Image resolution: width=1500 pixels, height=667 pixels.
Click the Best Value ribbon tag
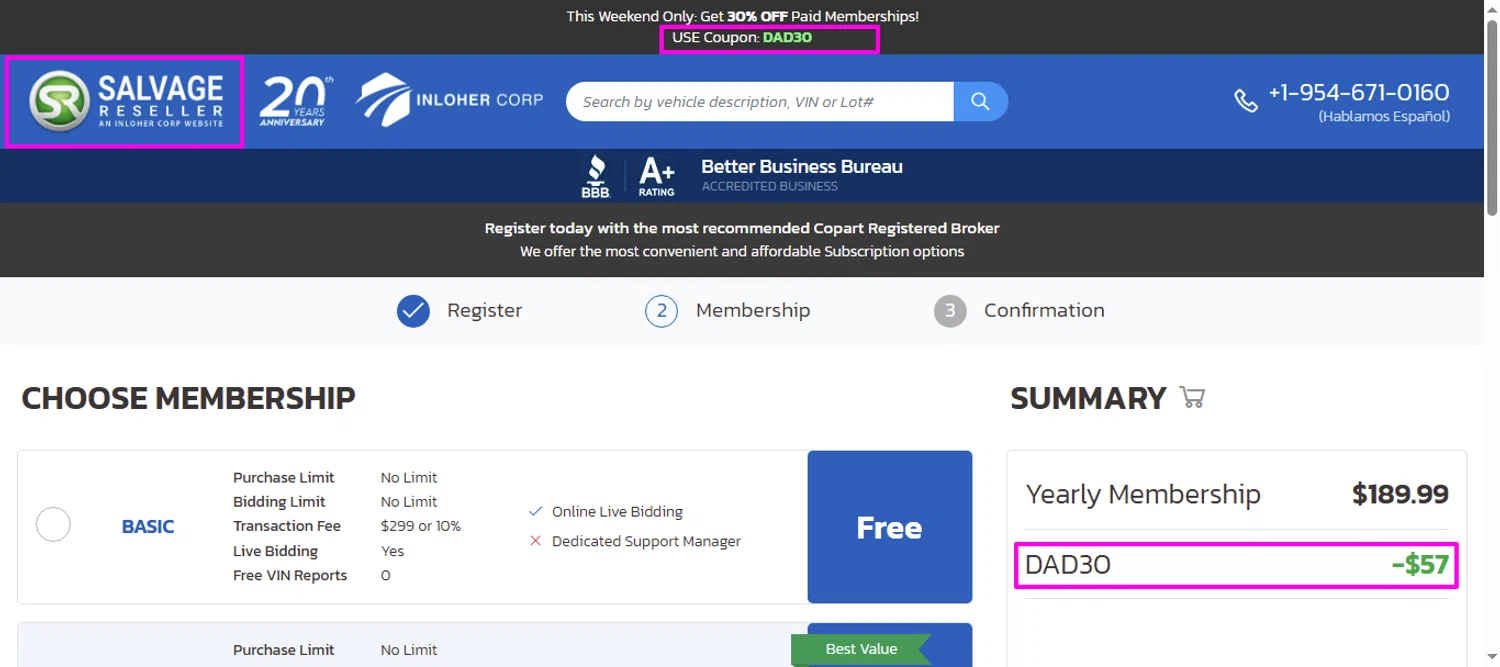[x=861, y=649]
